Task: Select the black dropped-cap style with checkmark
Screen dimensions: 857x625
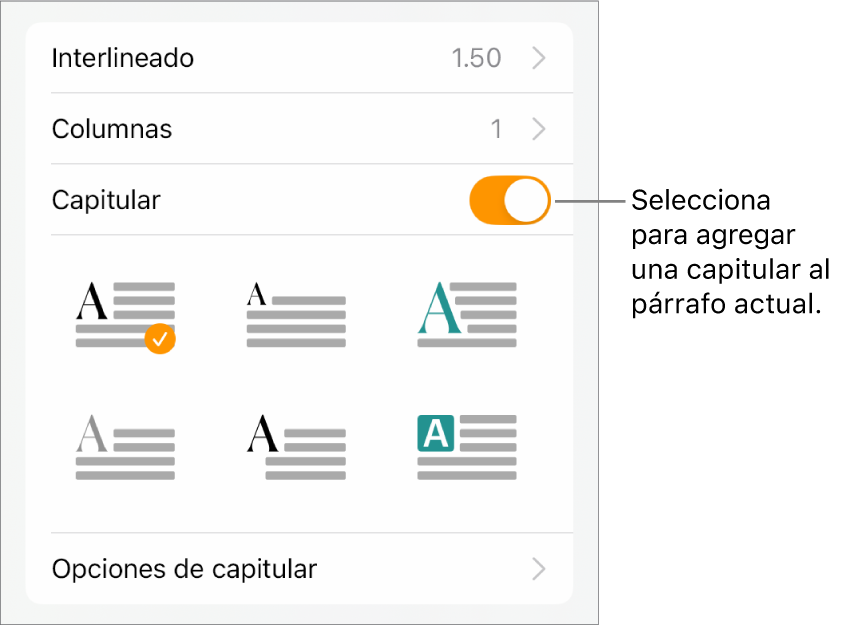Action: pos(124,314)
